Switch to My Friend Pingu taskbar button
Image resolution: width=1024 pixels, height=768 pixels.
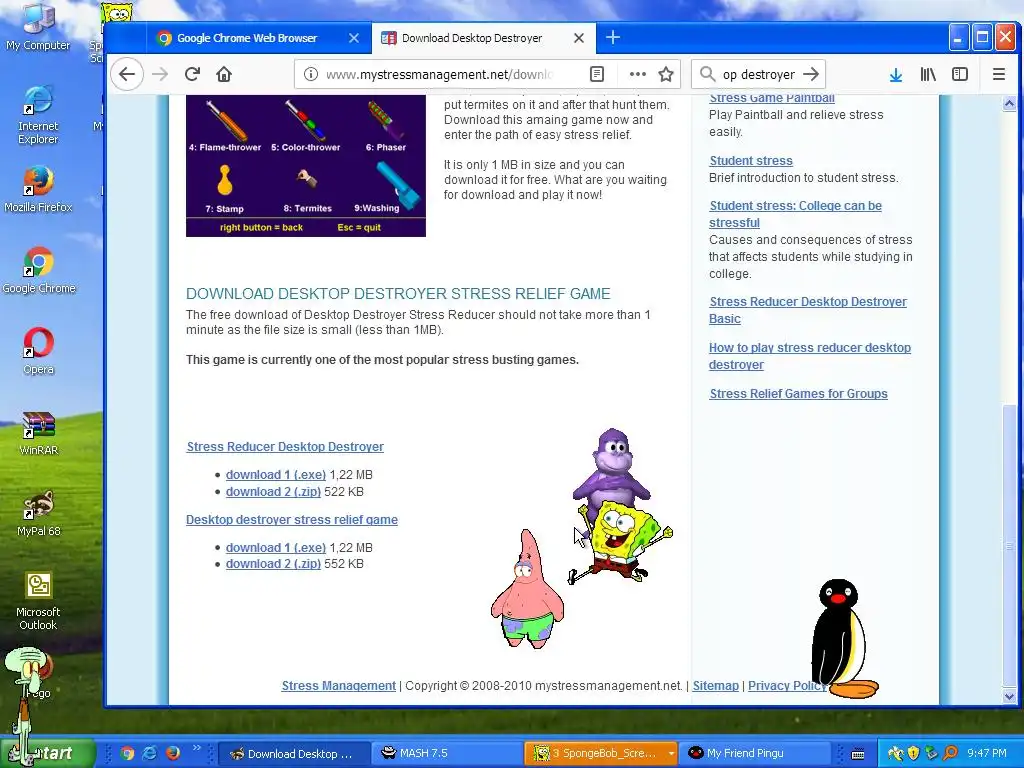754,754
